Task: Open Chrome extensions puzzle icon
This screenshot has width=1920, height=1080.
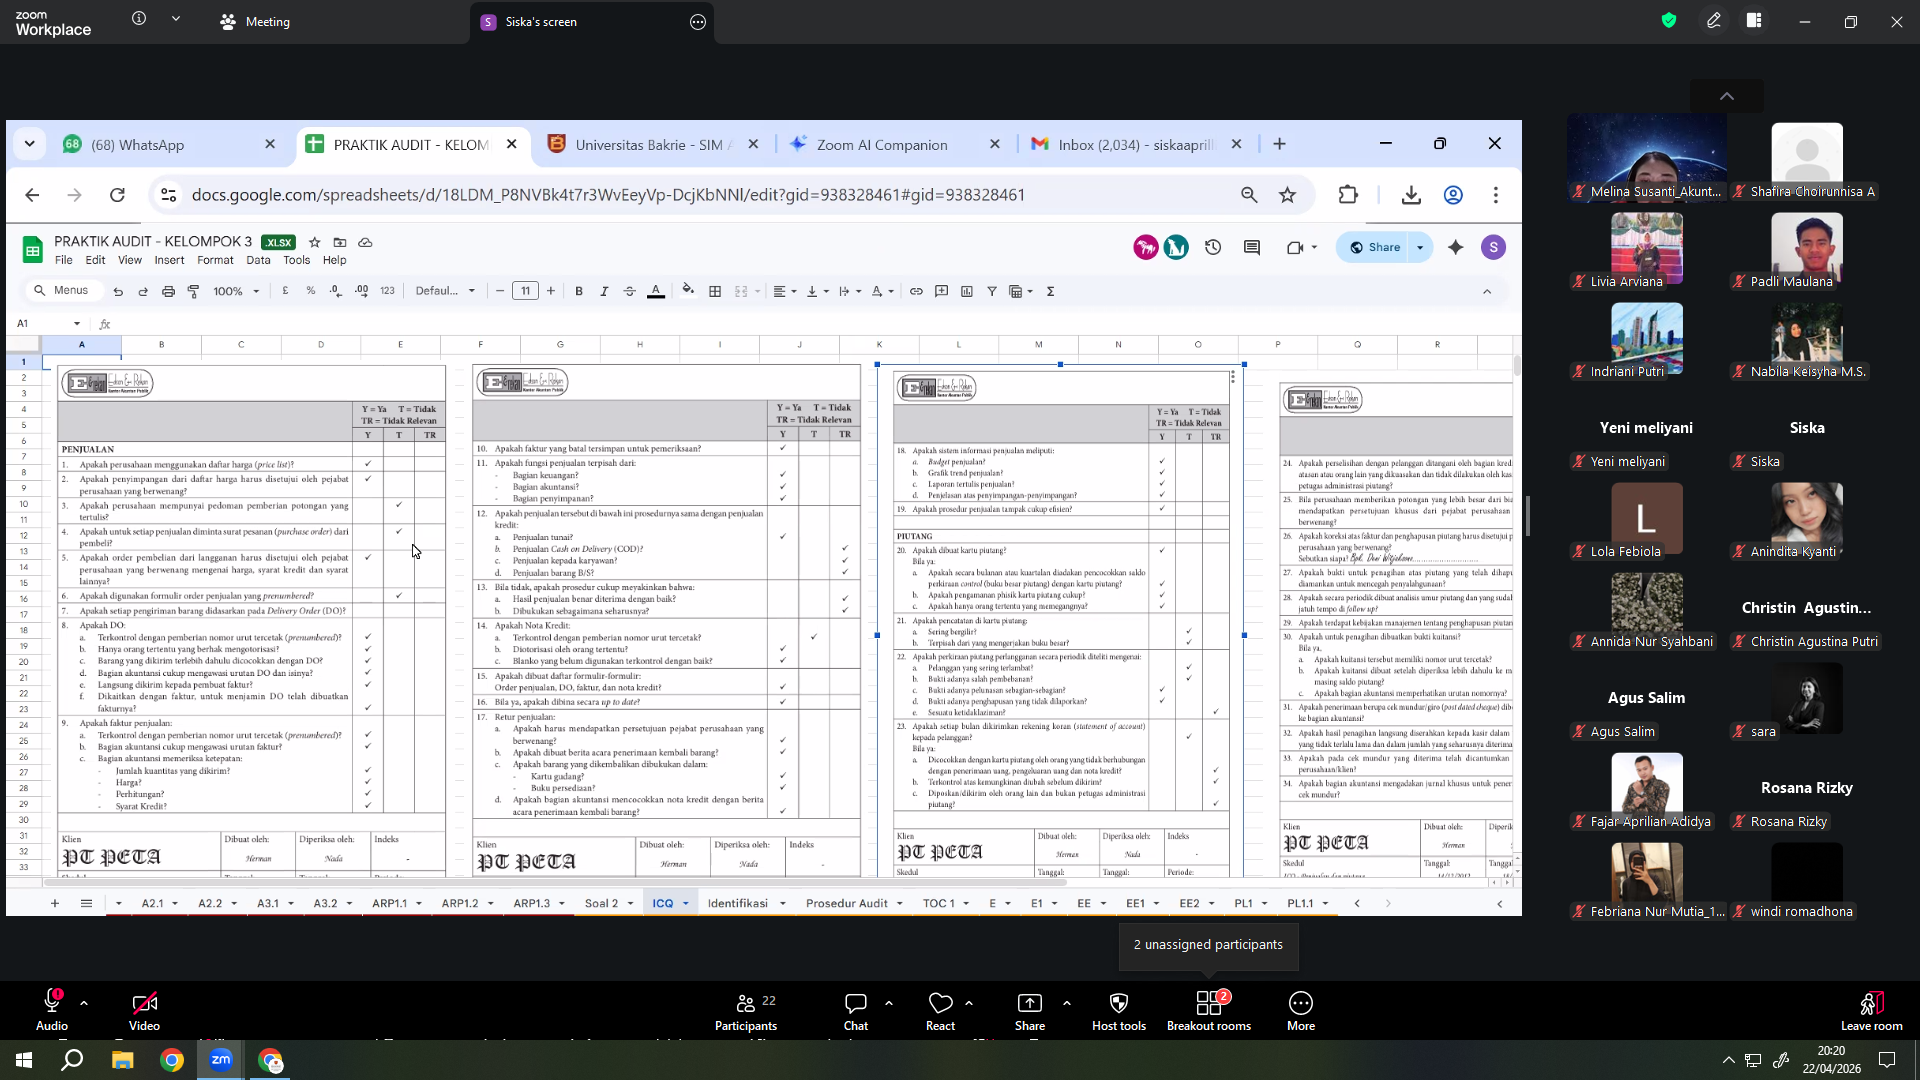Action: point(1348,195)
